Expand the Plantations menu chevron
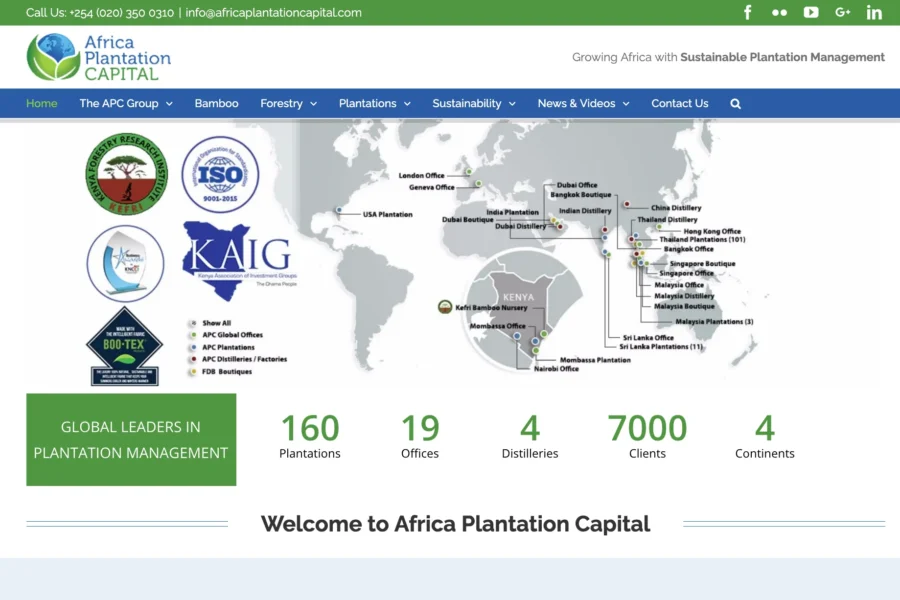Viewport: 900px width, 600px height. [408, 104]
